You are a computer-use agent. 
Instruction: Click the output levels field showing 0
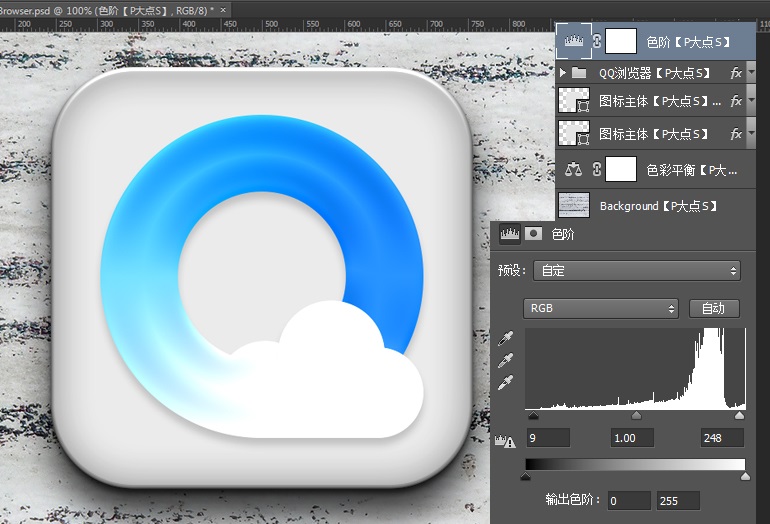(629, 500)
